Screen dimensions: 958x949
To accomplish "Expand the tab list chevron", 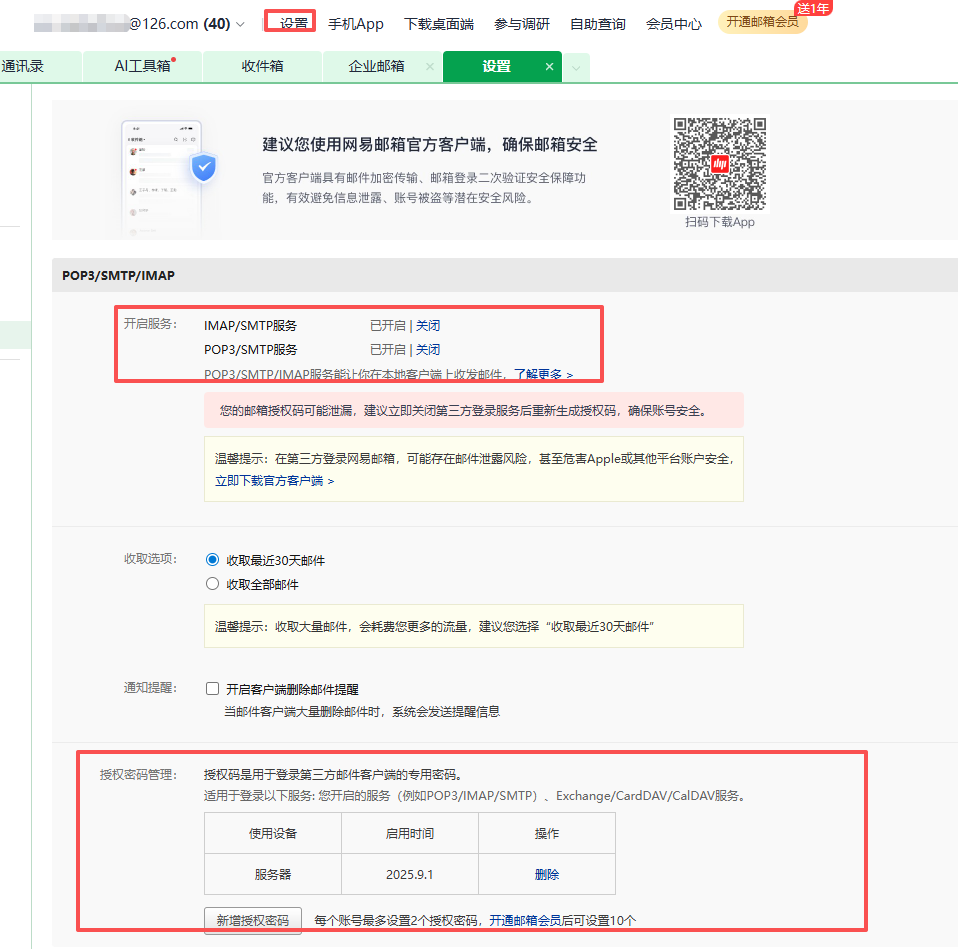I will [x=576, y=68].
